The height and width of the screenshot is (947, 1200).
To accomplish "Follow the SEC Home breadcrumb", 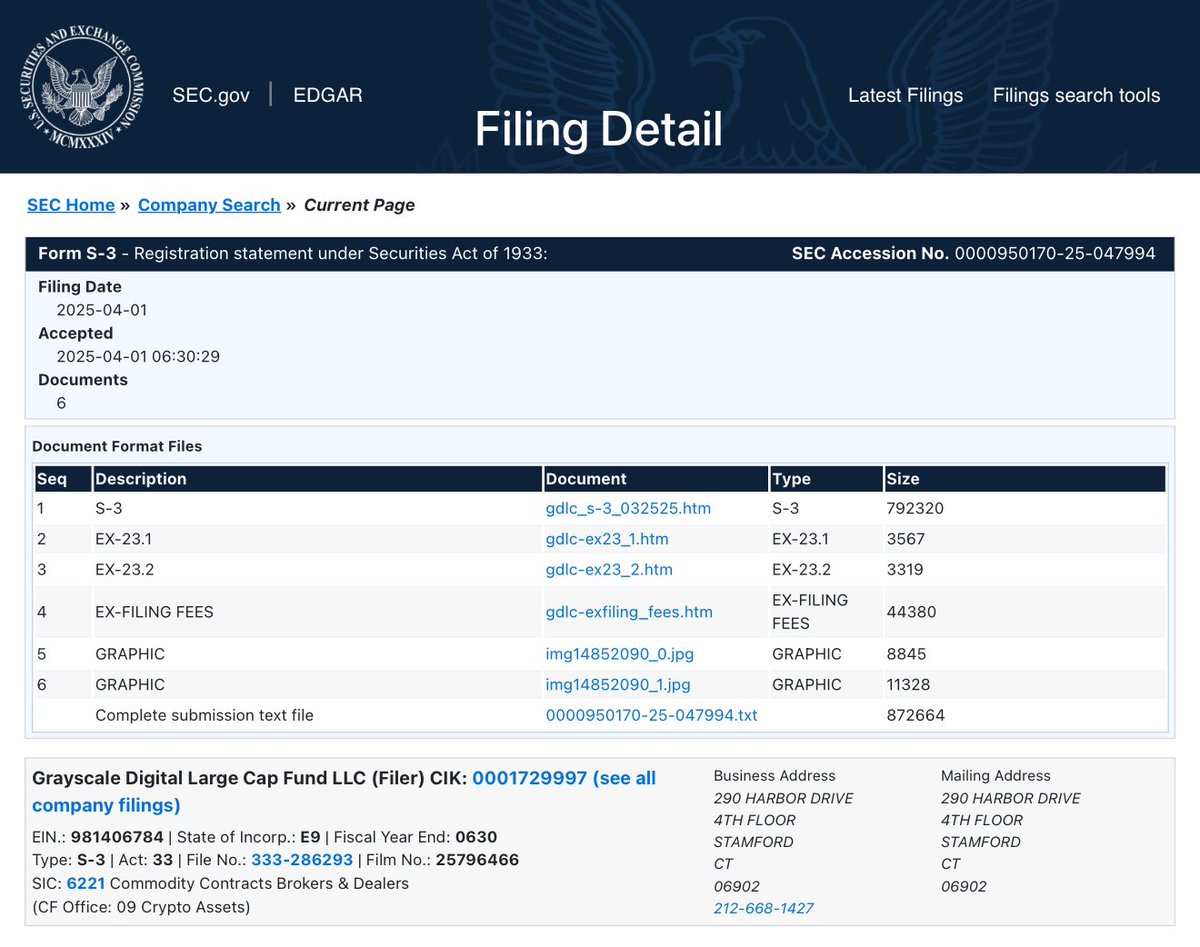I will pos(71,205).
